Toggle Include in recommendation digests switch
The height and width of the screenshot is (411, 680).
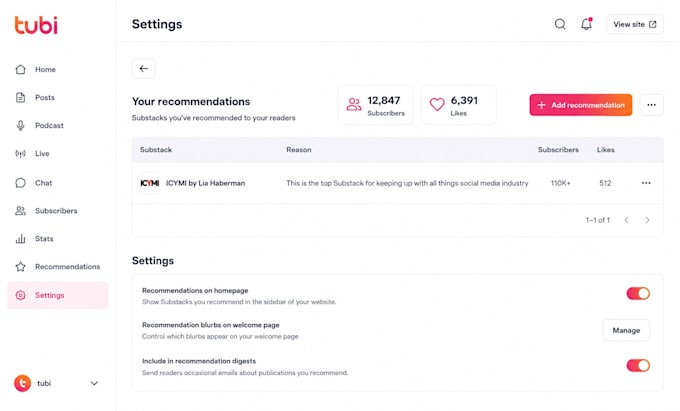(x=638, y=365)
